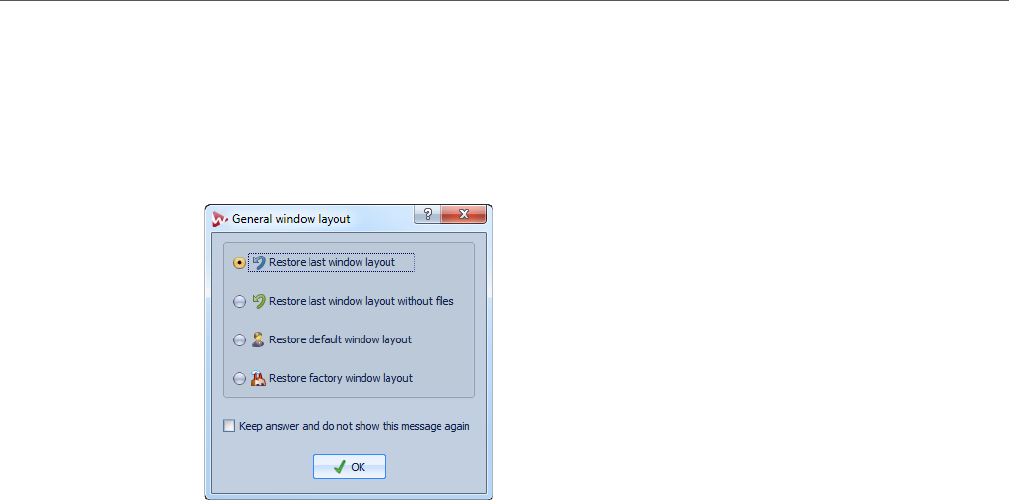Pick the Restore factory window layout radio button

239,378
